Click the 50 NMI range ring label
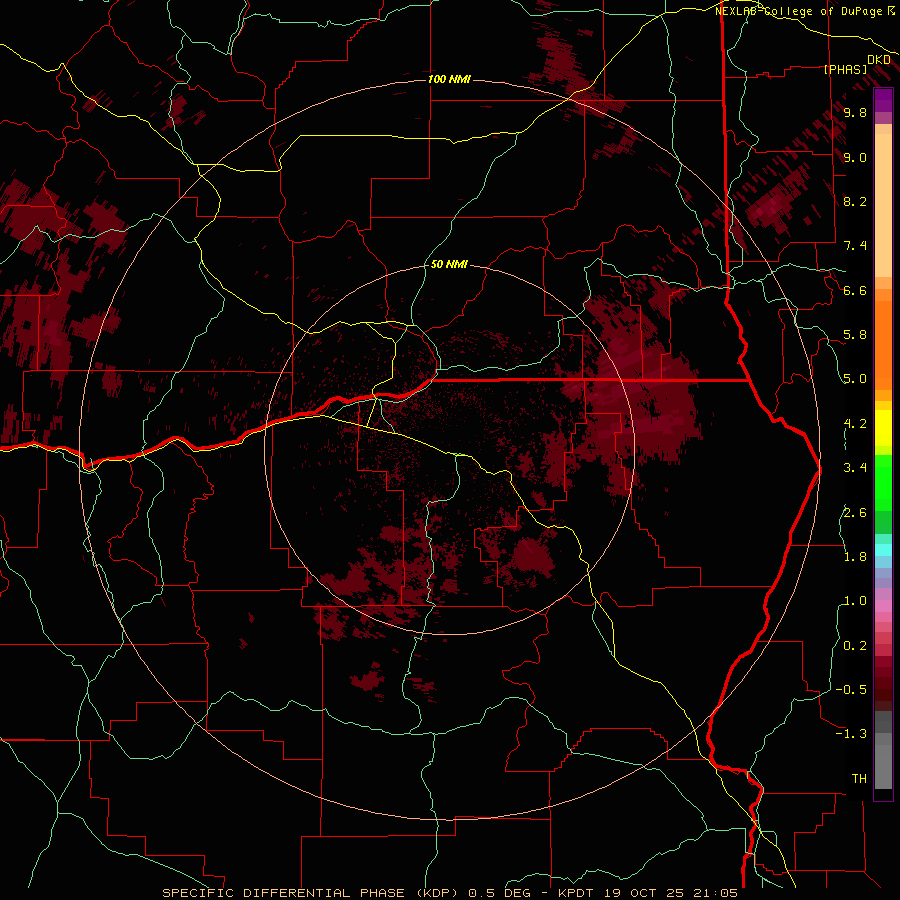900x900 pixels. tap(449, 264)
